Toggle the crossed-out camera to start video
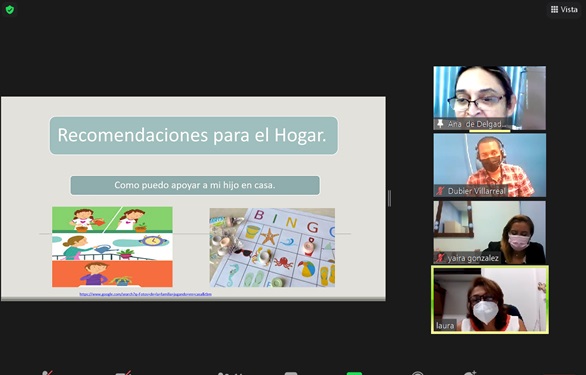Viewport: 586px width, 375px height. pyautogui.click(x=123, y=373)
